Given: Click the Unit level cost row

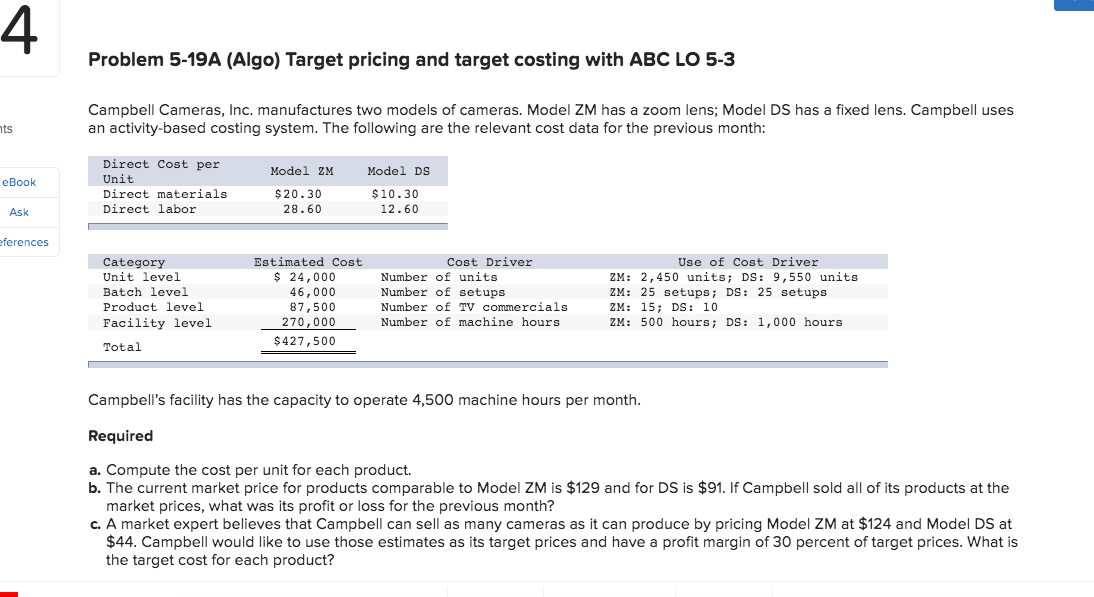Looking at the screenshot, I should click(300, 277).
